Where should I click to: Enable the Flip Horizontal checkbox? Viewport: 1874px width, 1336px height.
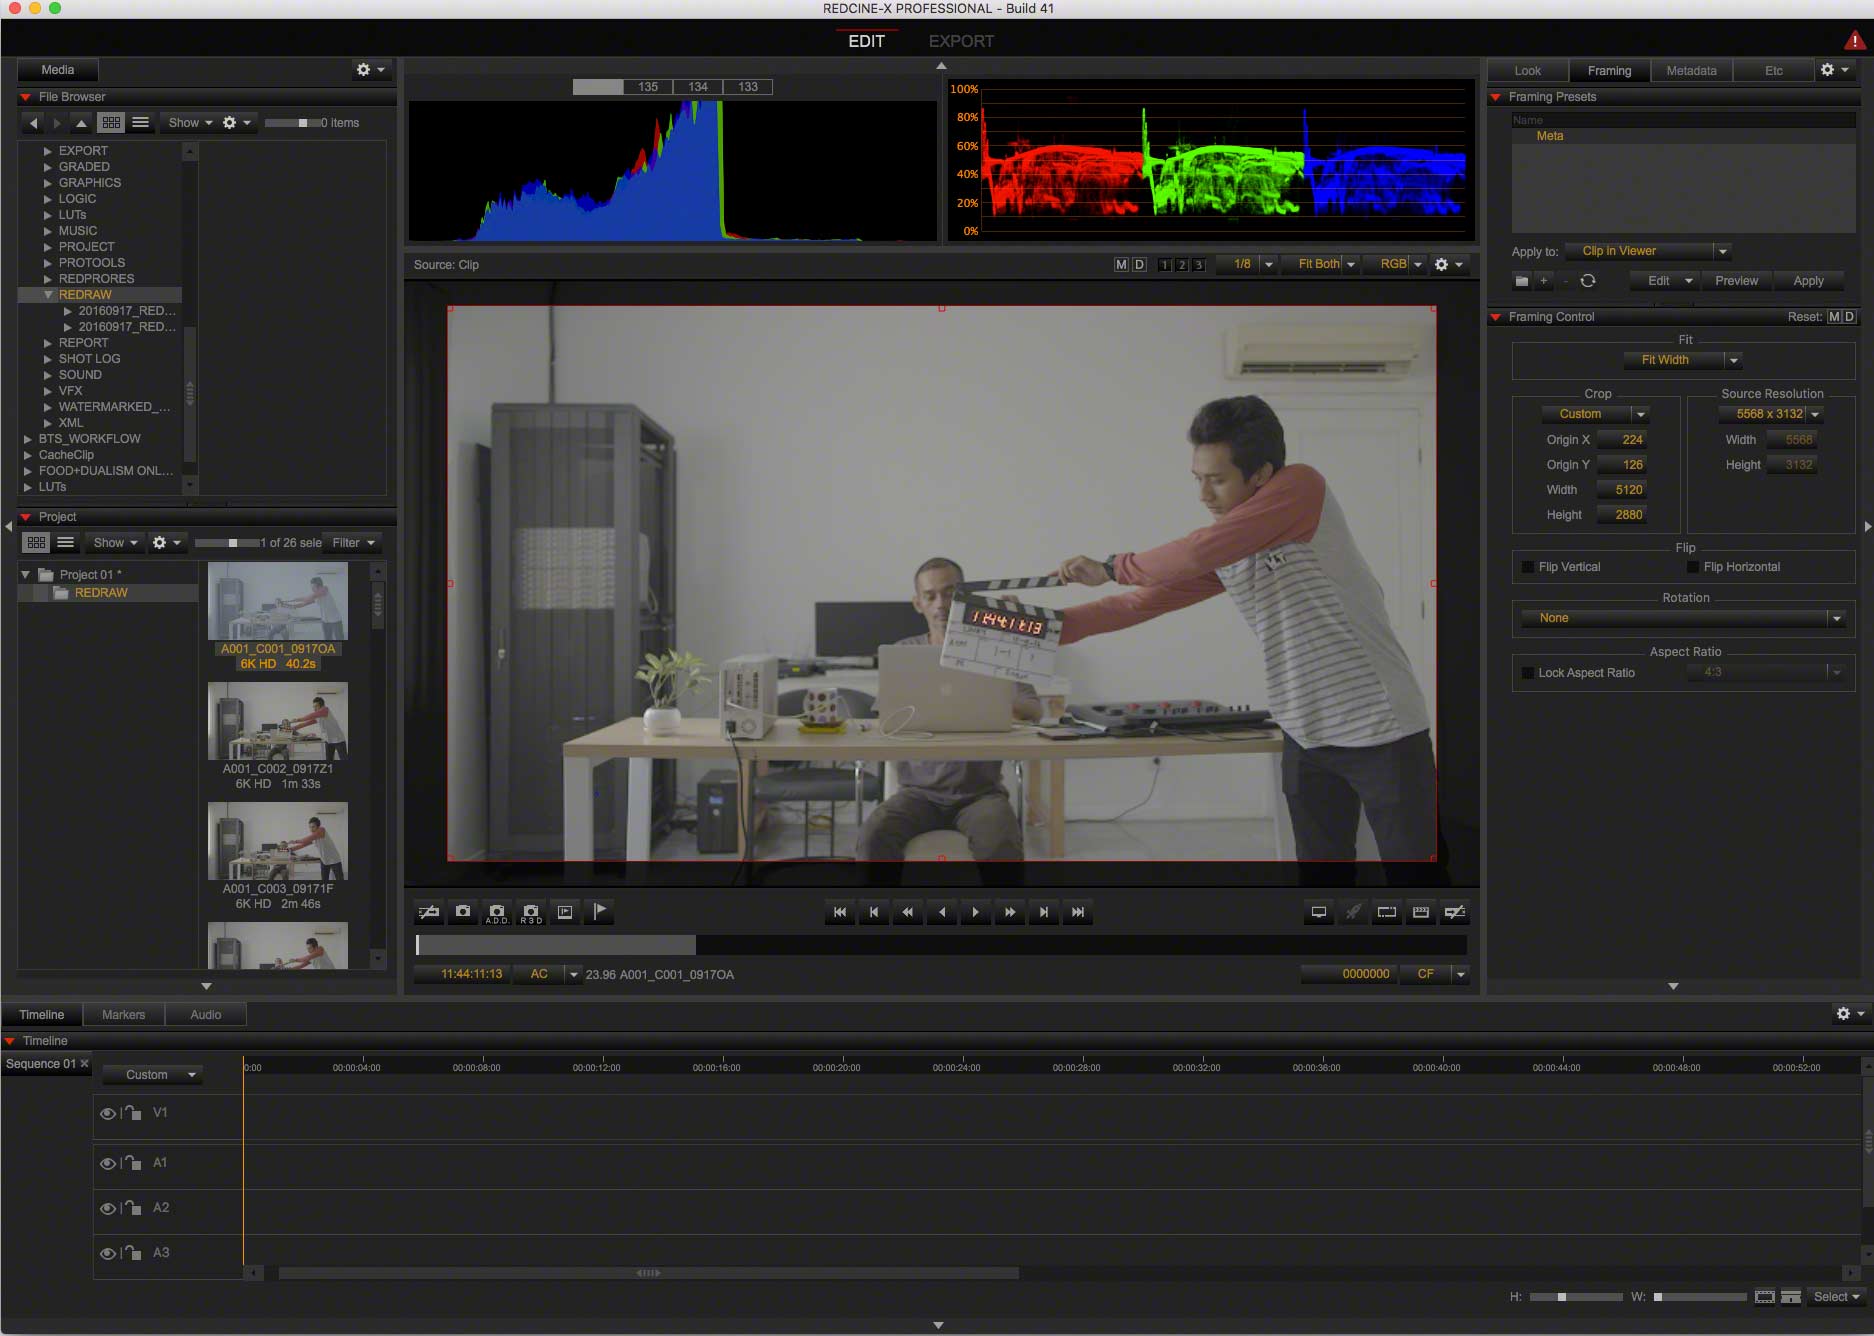click(1693, 567)
